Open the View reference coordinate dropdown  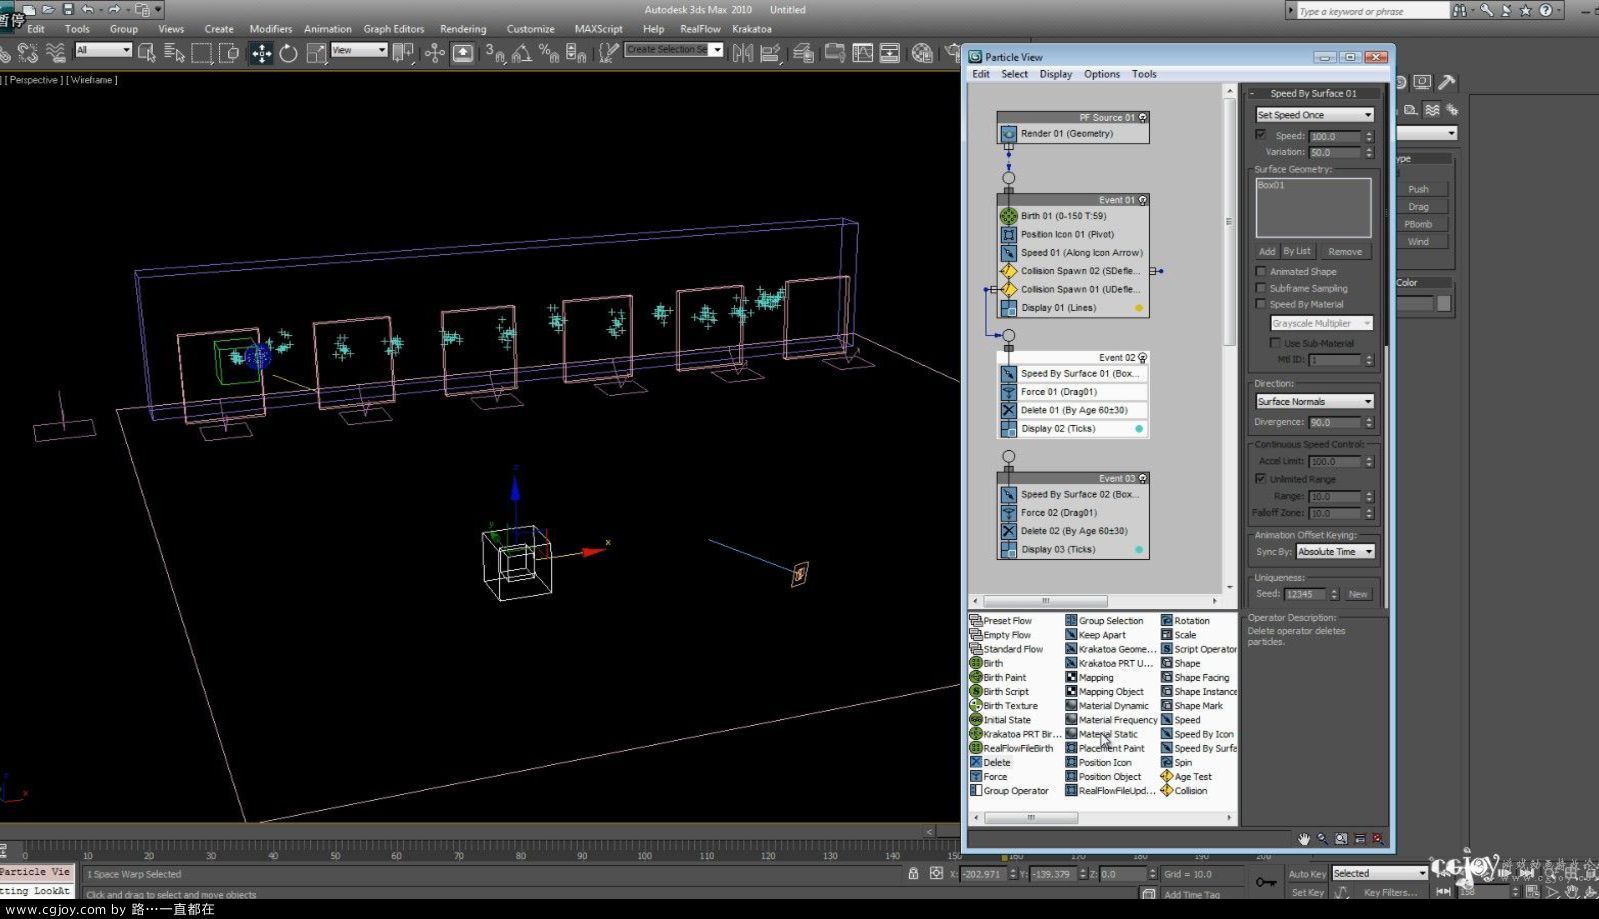[x=358, y=50]
